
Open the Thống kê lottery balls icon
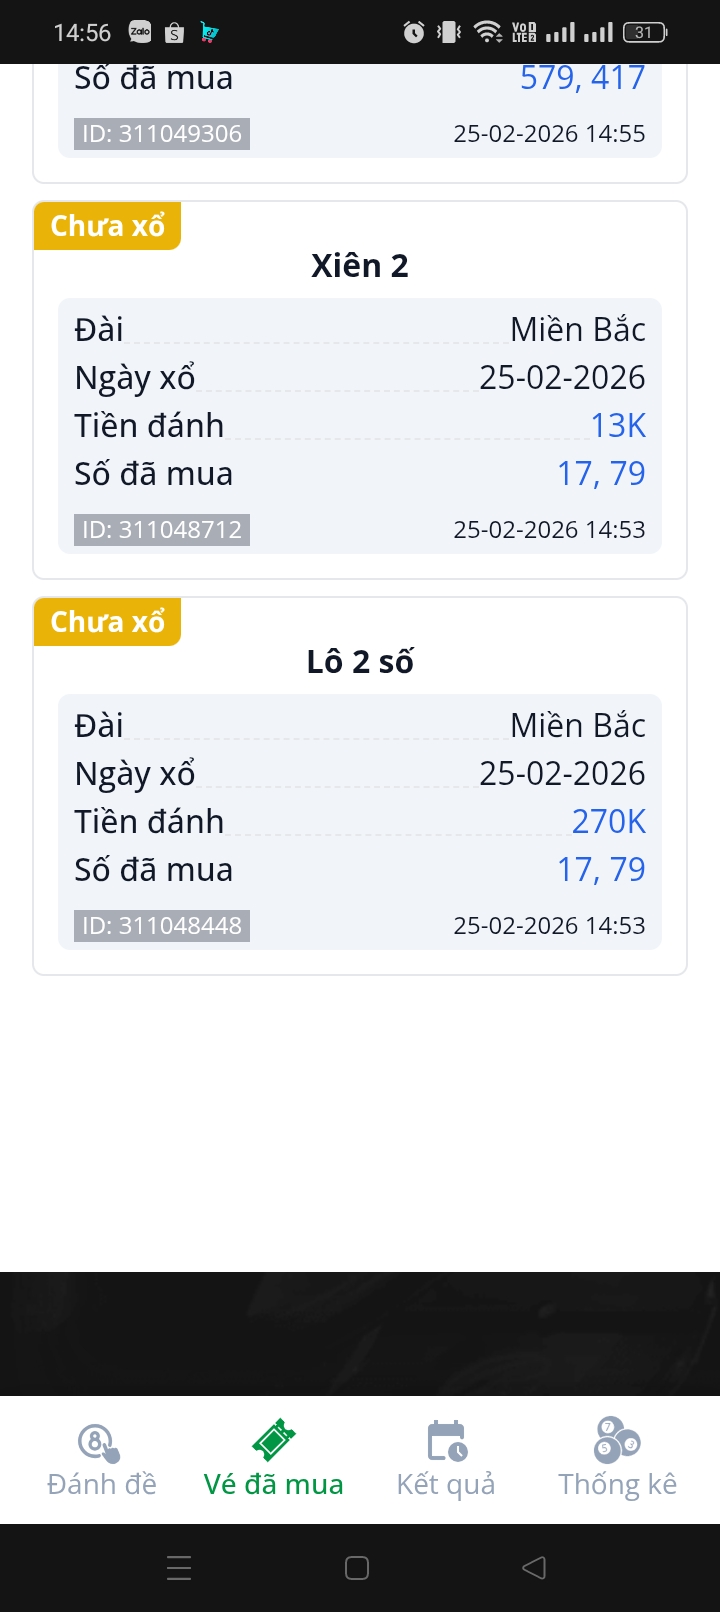tap(617, 1441)
